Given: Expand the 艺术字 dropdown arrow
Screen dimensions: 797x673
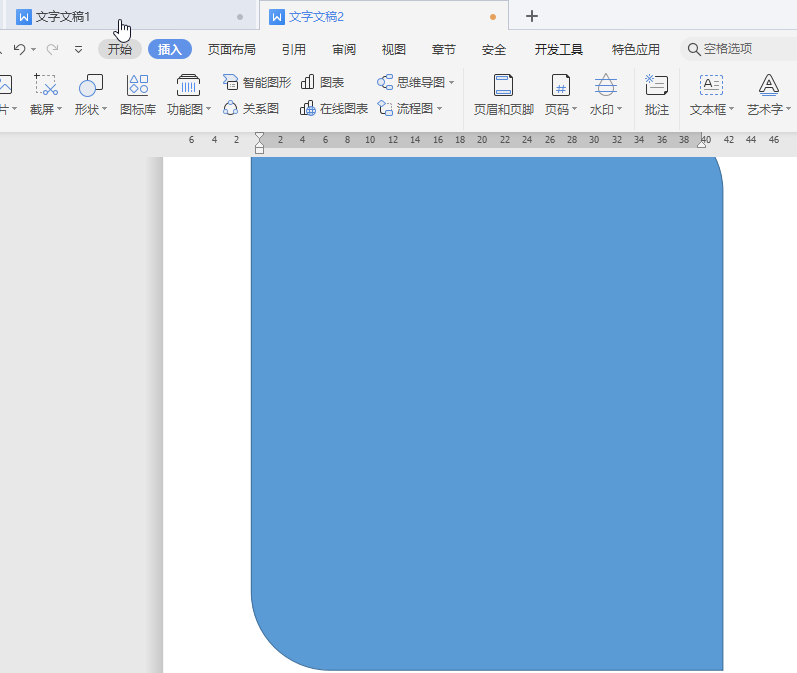Looking at the screenshot, I should [788, 109].
